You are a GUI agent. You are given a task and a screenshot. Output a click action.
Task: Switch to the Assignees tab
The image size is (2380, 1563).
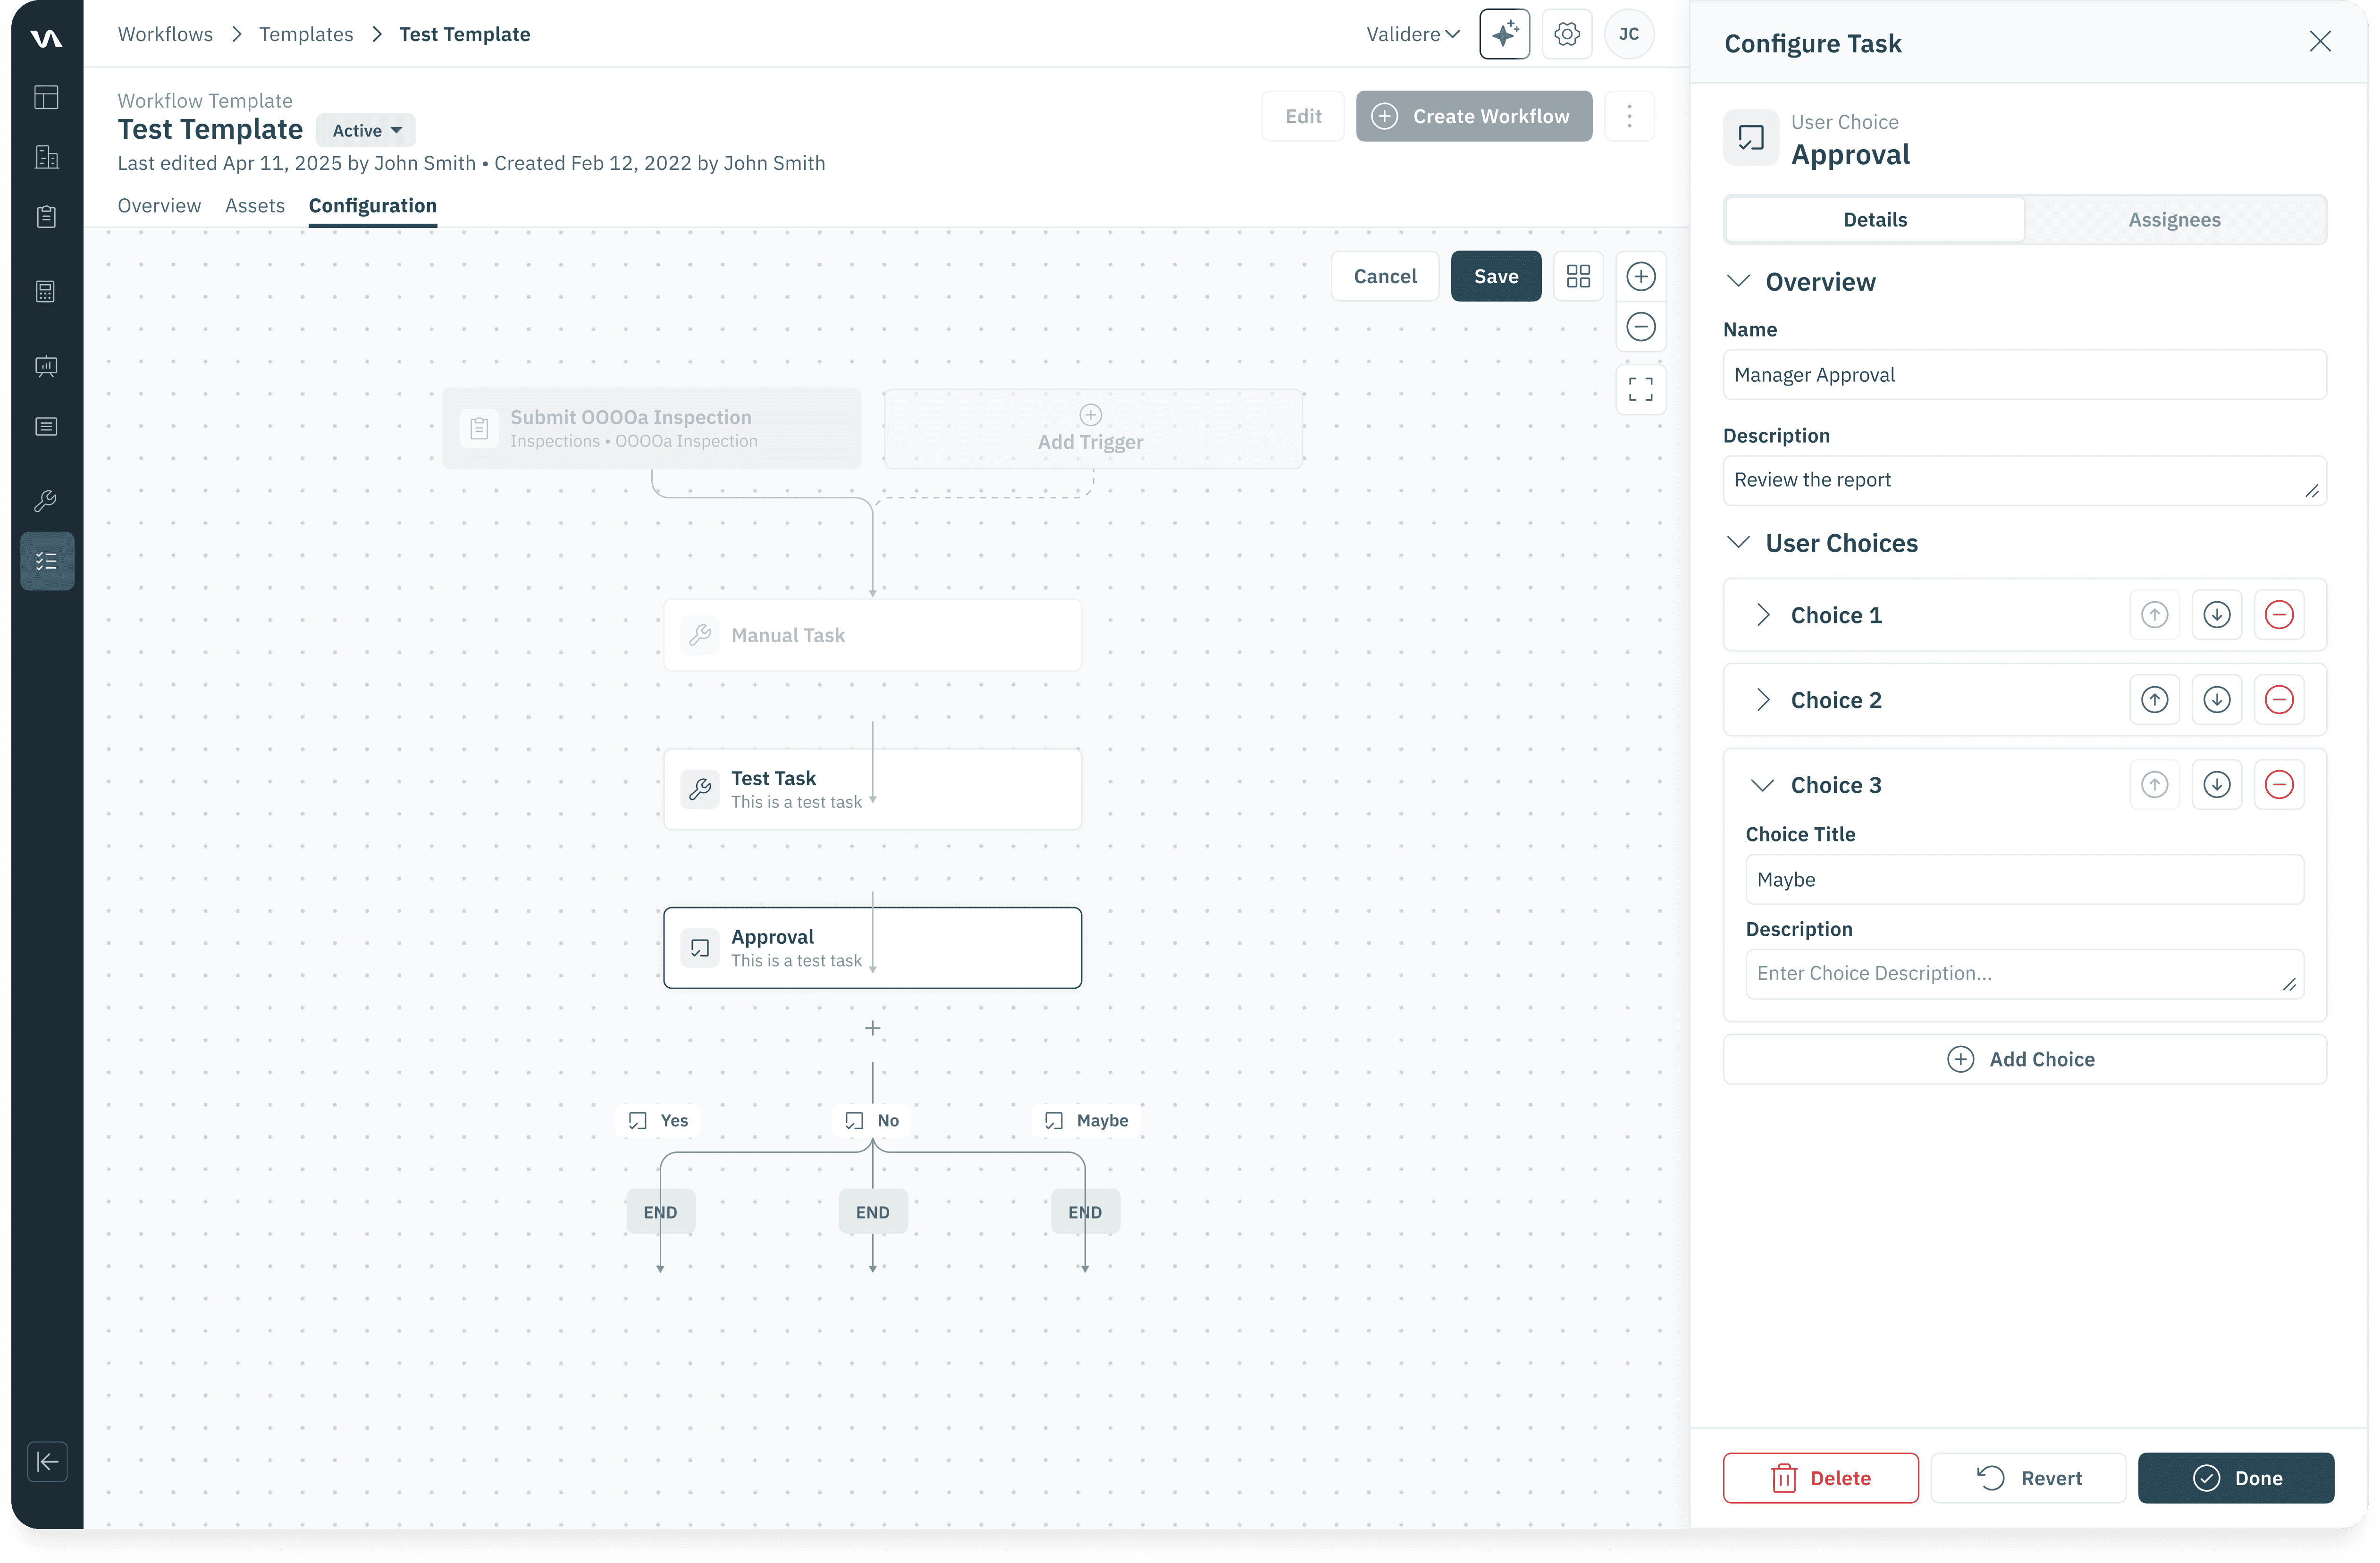(2174, 220)
